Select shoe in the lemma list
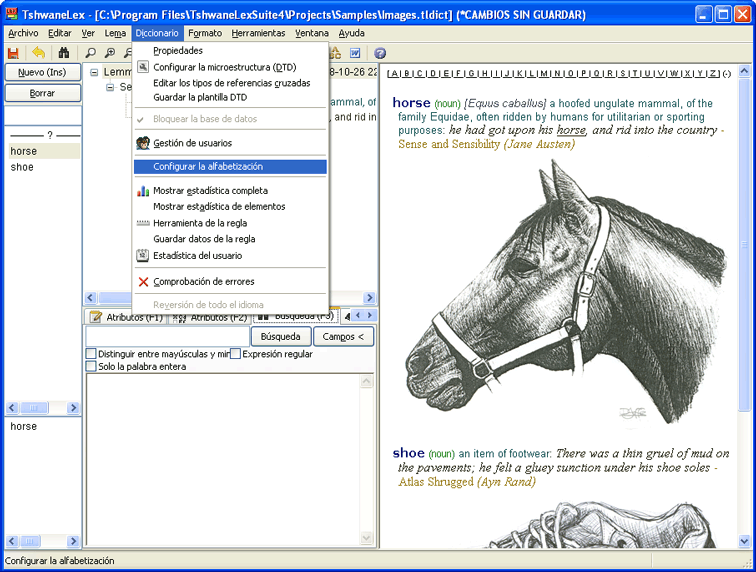This screenshot has height=572, width=756. (44, 167)
